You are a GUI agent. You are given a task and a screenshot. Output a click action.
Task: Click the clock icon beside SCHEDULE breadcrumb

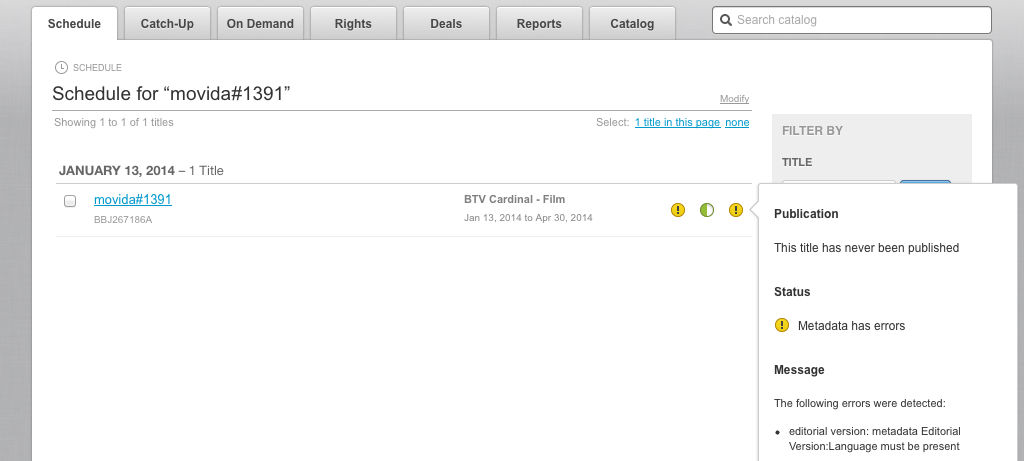pos(62,68)
